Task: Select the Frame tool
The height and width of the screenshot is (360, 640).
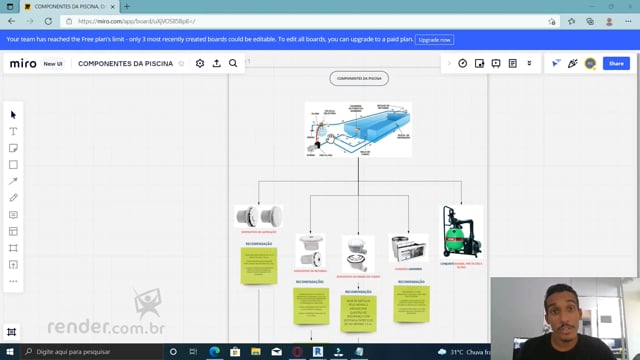Action: pos(13,248)
